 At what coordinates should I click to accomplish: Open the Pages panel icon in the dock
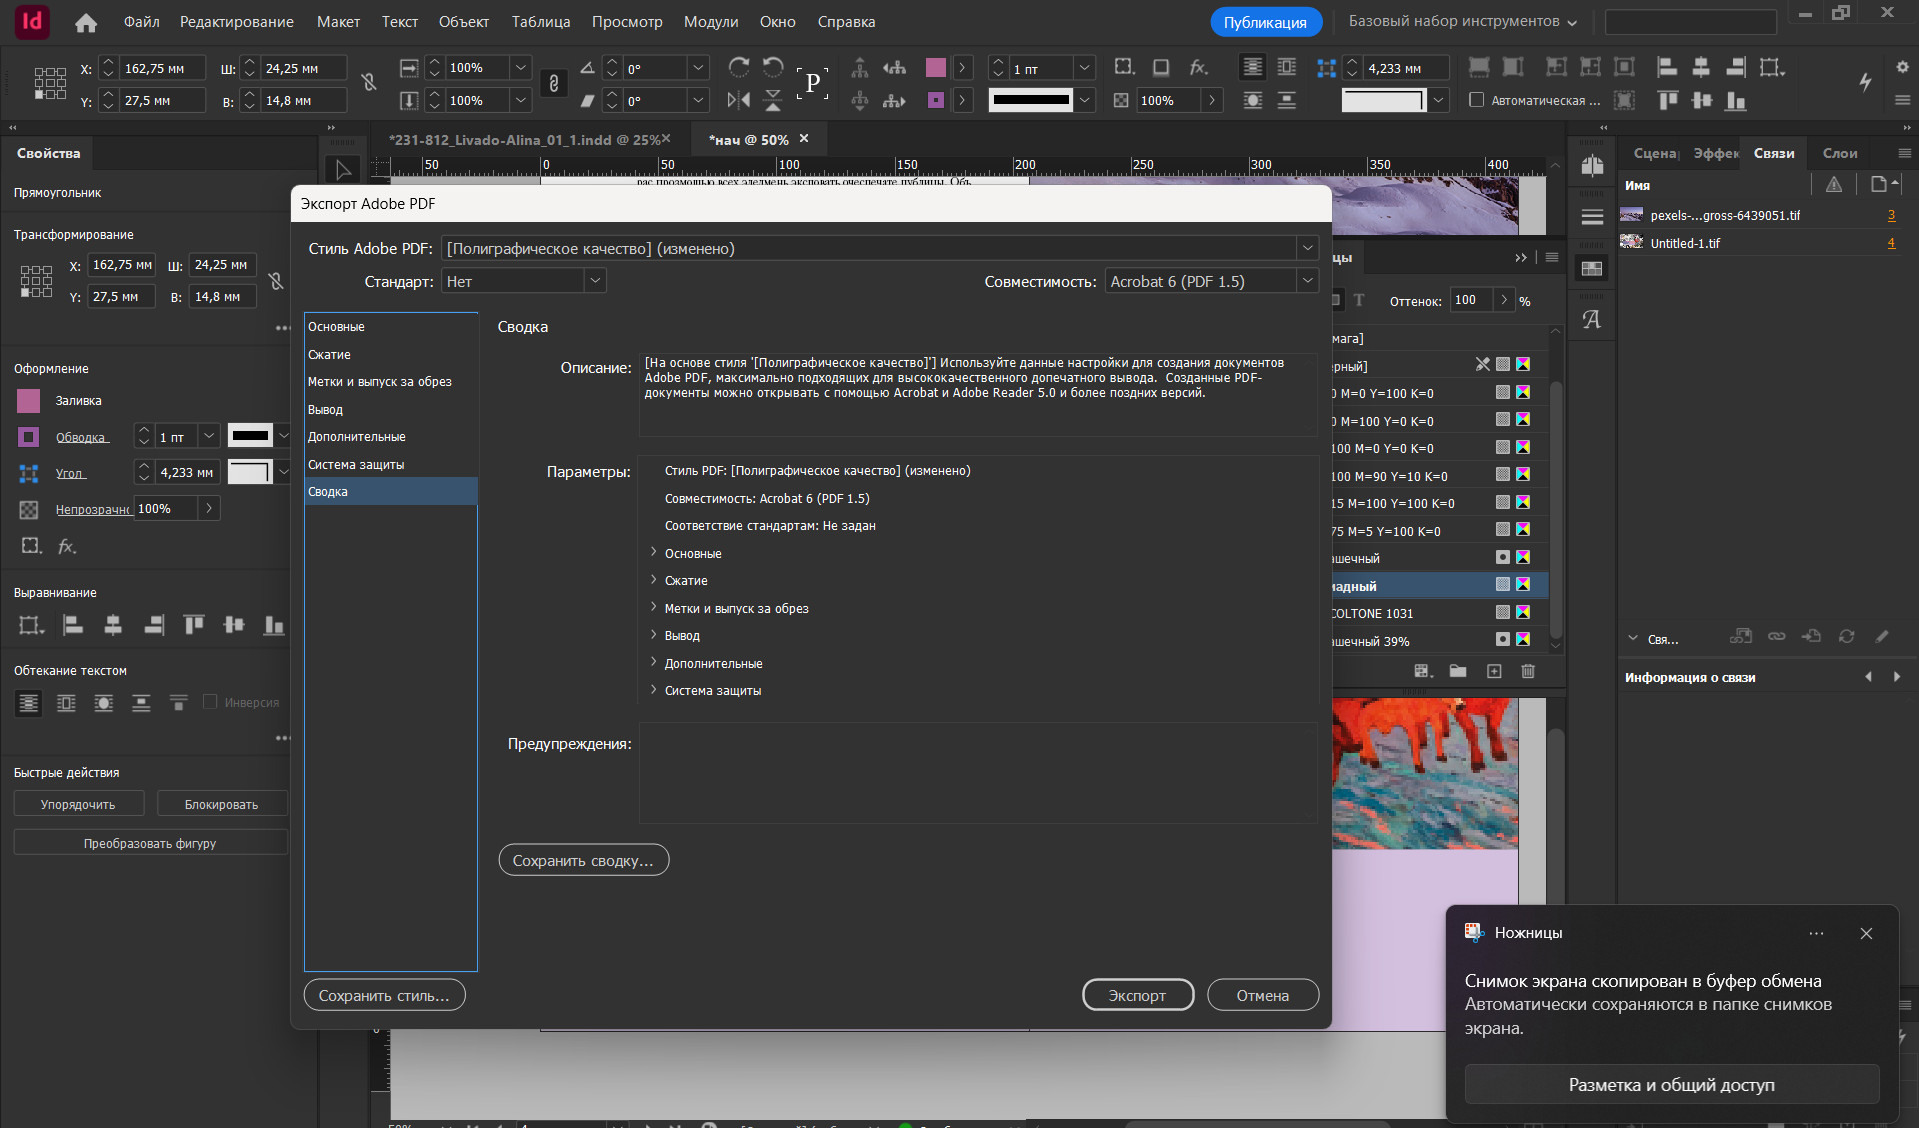coord(1592,166)
